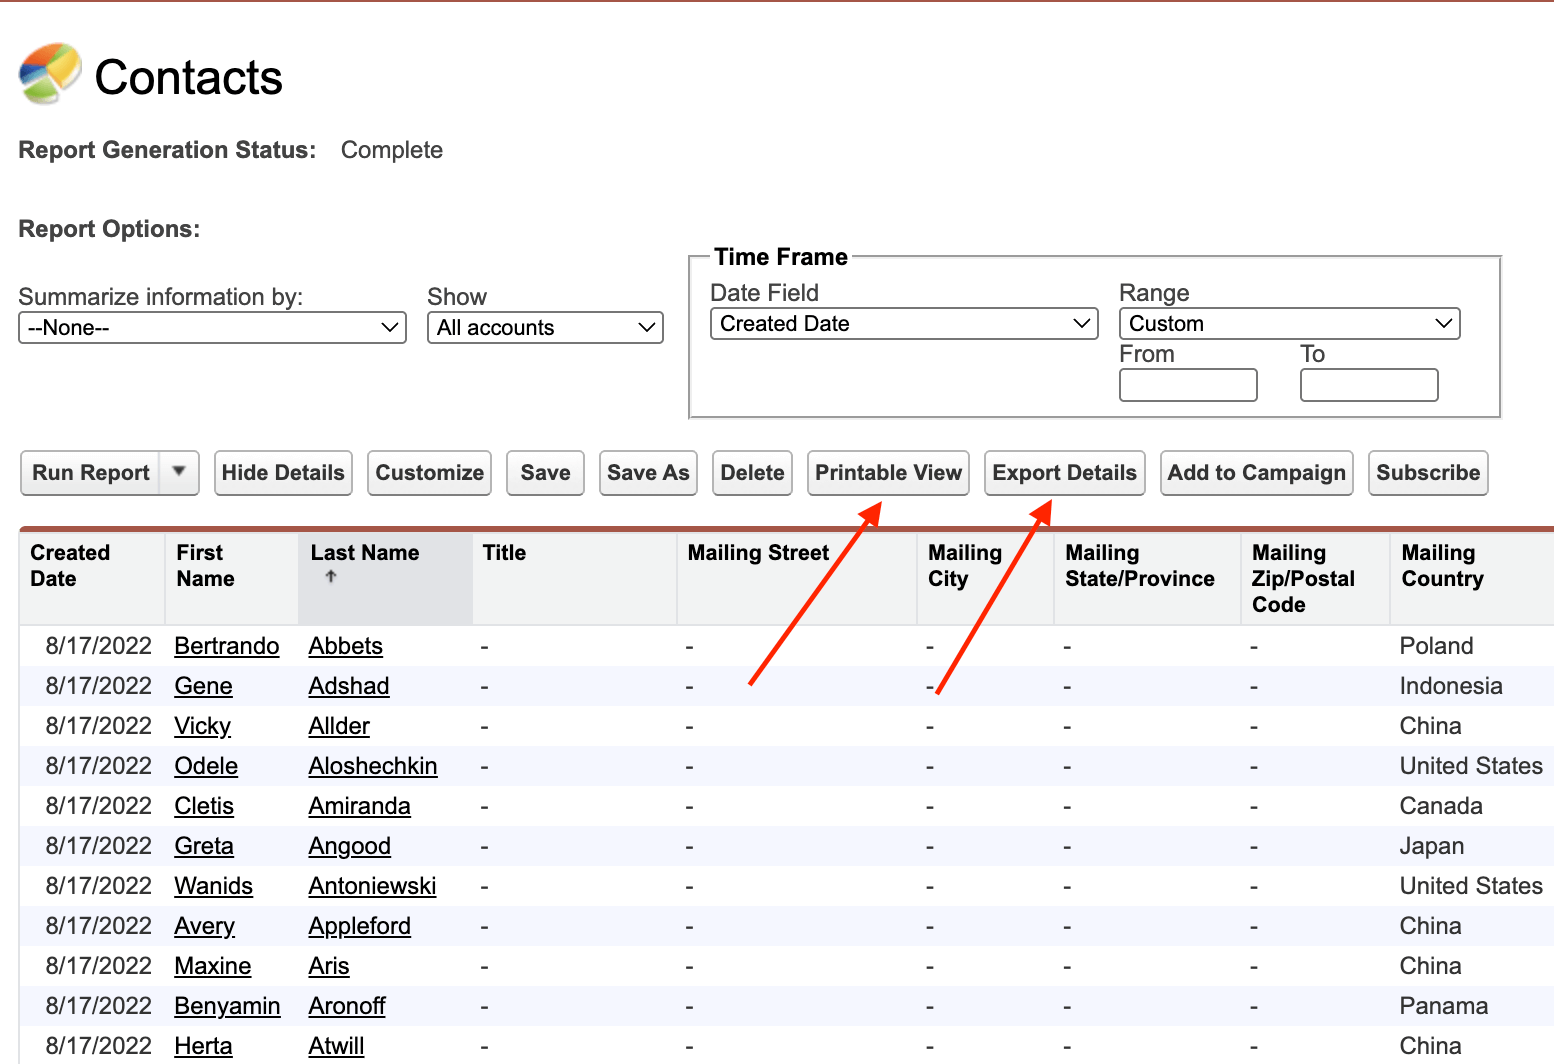Click the Save As button
The image size is (1554, 1064).
pyautogui.click(x=648, y=473)
